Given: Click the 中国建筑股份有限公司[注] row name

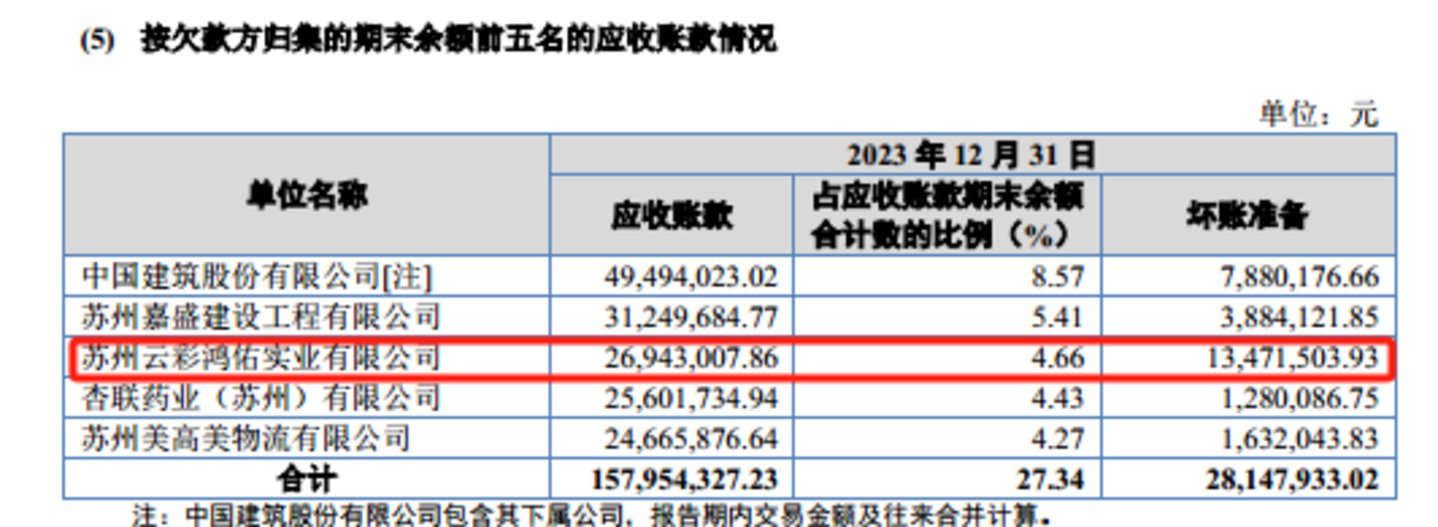Looking at the screenshot, I should (x=258, y=276).
